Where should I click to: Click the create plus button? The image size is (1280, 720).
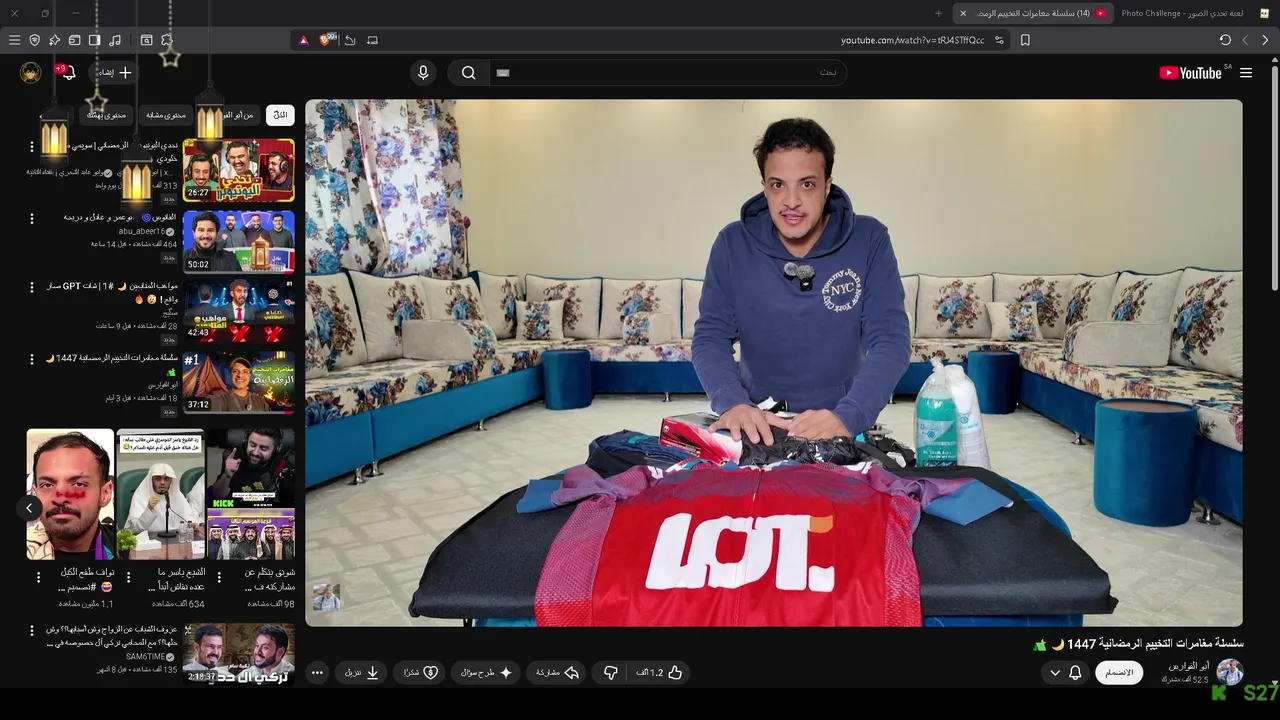[113, 72]
